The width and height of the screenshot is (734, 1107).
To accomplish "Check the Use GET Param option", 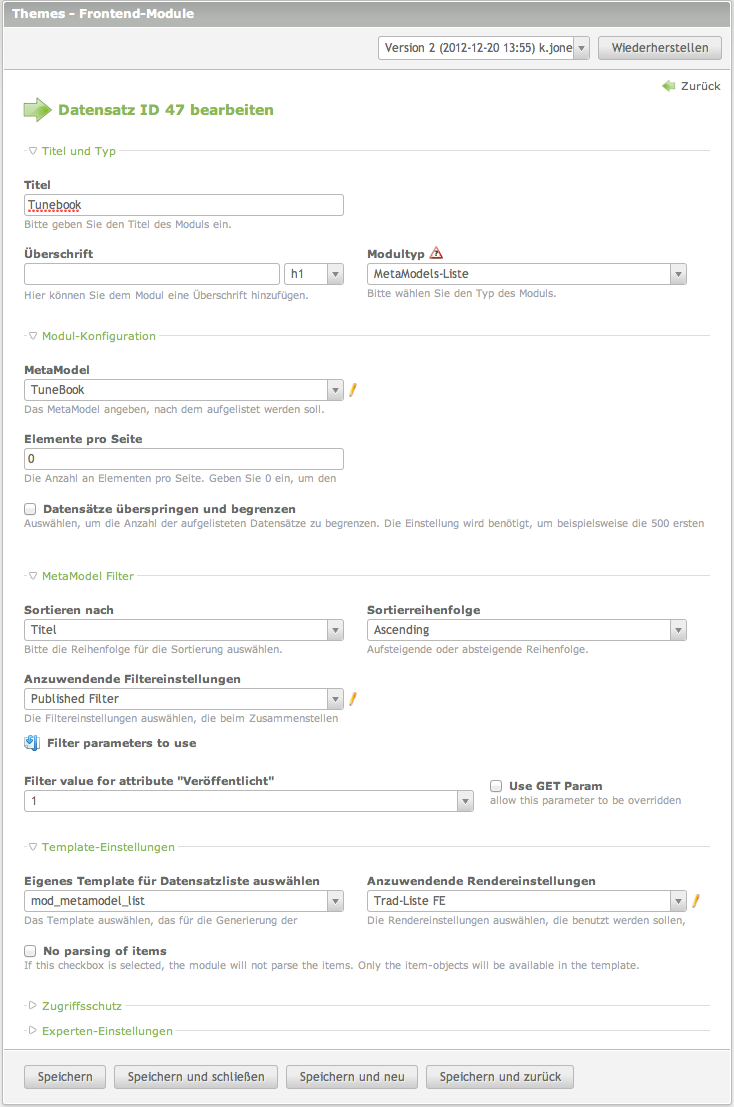I will [495, 785].
